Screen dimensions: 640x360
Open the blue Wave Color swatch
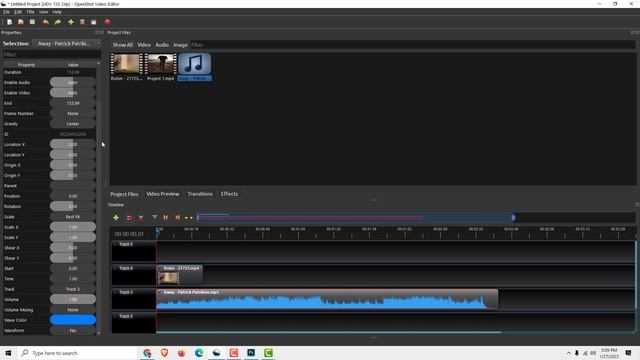click(73, 320)
